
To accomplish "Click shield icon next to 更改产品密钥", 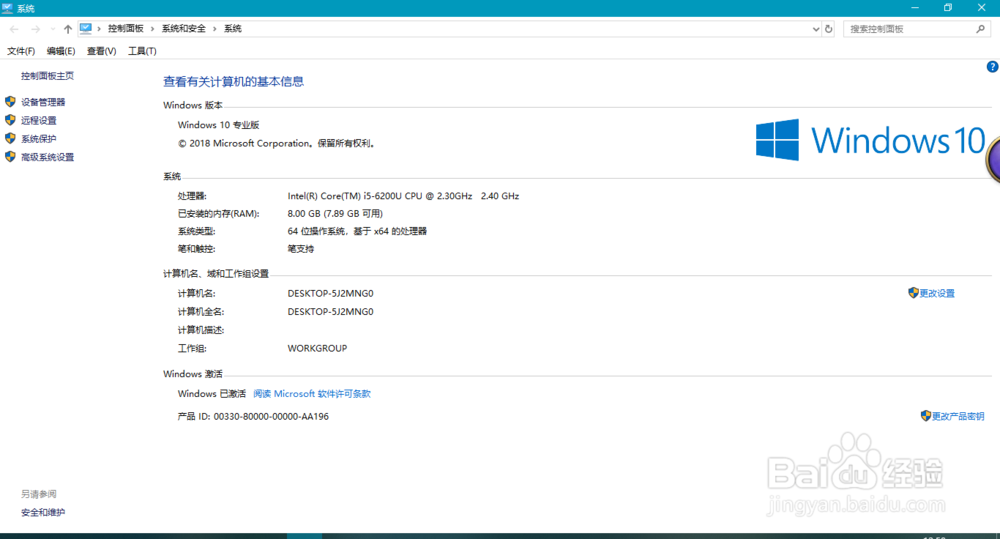I will click(x=926, y=416).
